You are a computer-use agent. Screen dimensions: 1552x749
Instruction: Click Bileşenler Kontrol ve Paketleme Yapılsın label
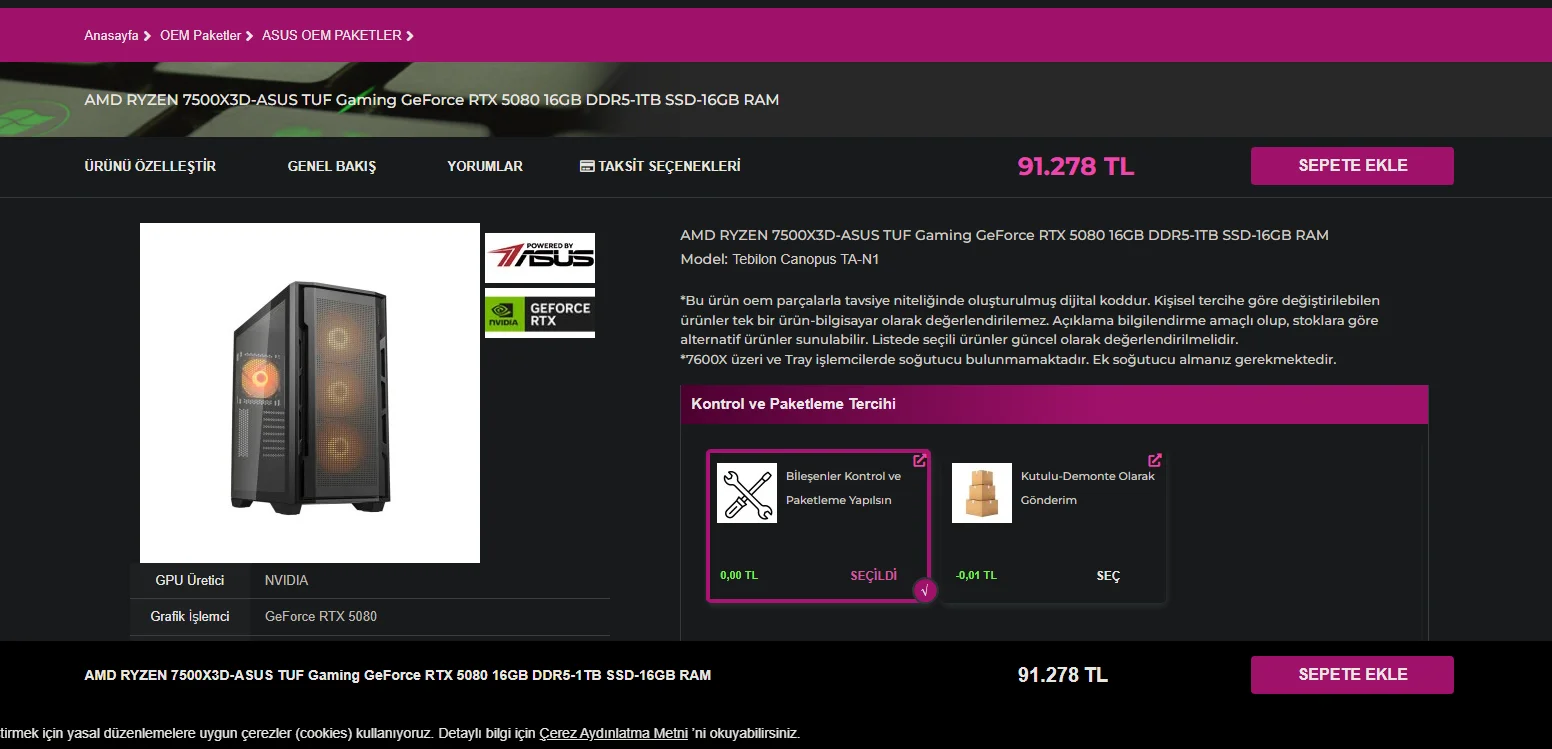click(x=843, y=488)
